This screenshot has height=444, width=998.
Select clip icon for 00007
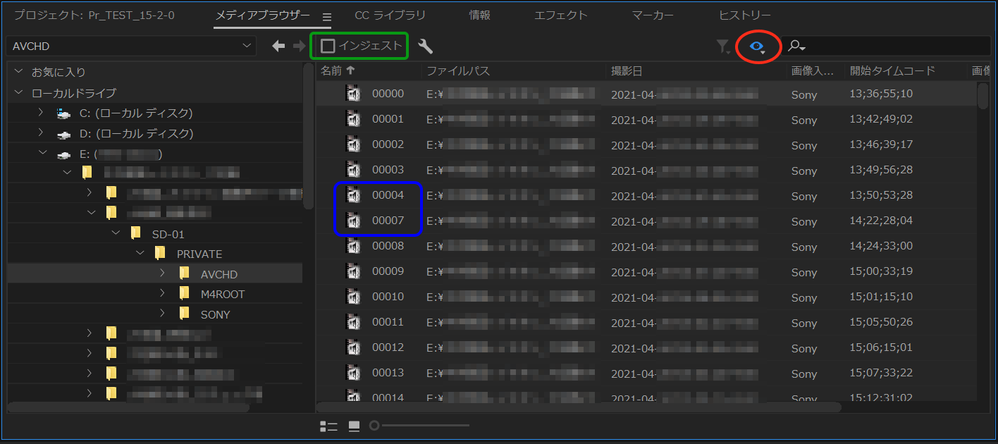[353, 221]
